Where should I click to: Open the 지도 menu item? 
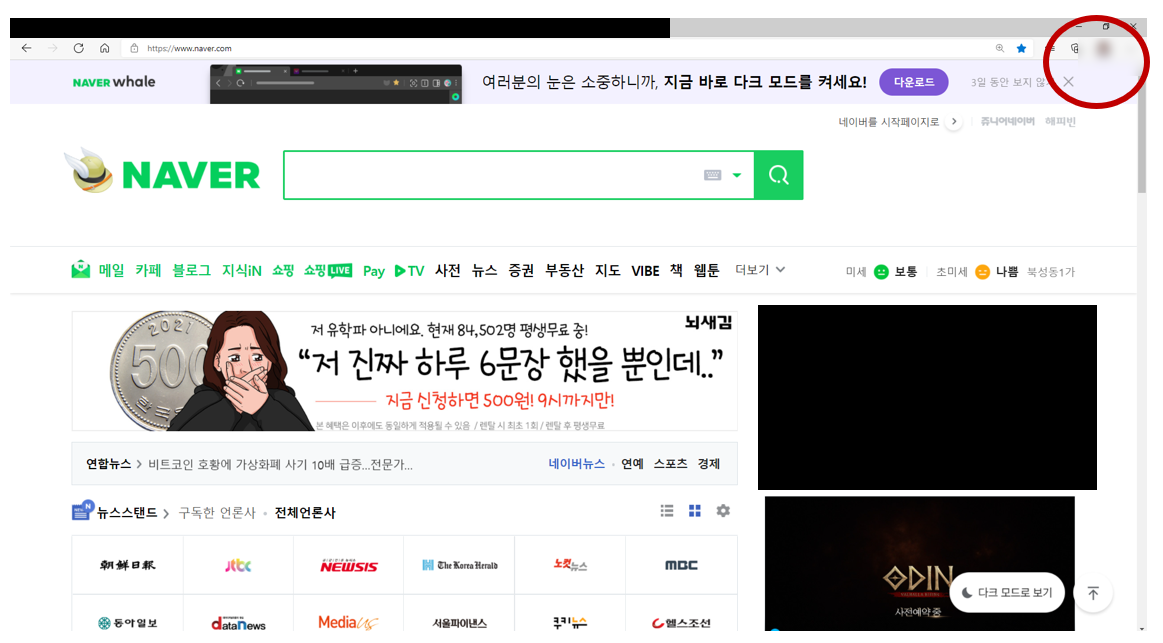click(x=607, y=271)
